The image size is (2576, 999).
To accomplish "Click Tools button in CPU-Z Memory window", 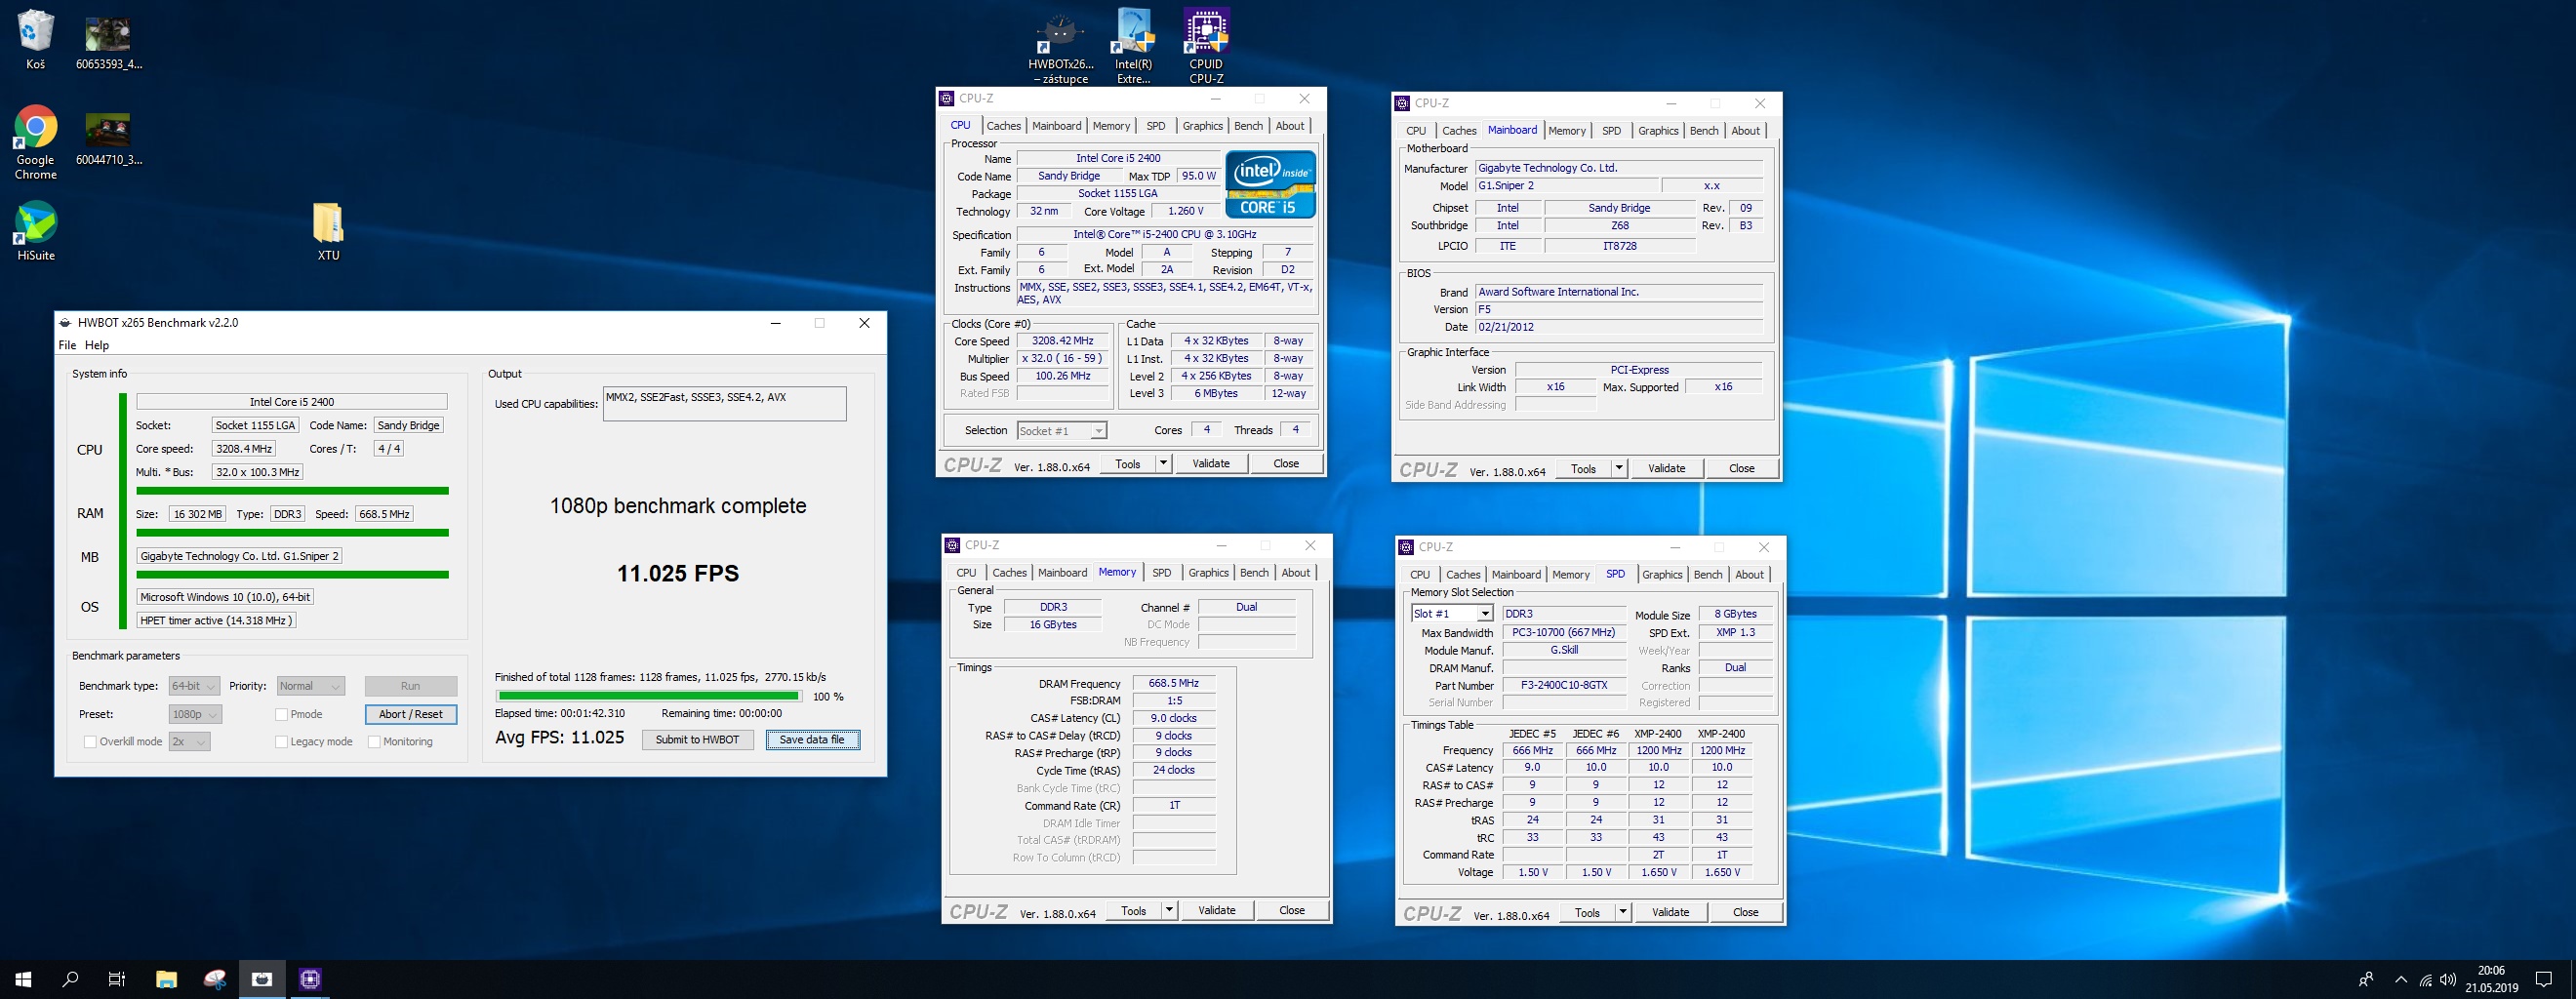I will 1134,910.
